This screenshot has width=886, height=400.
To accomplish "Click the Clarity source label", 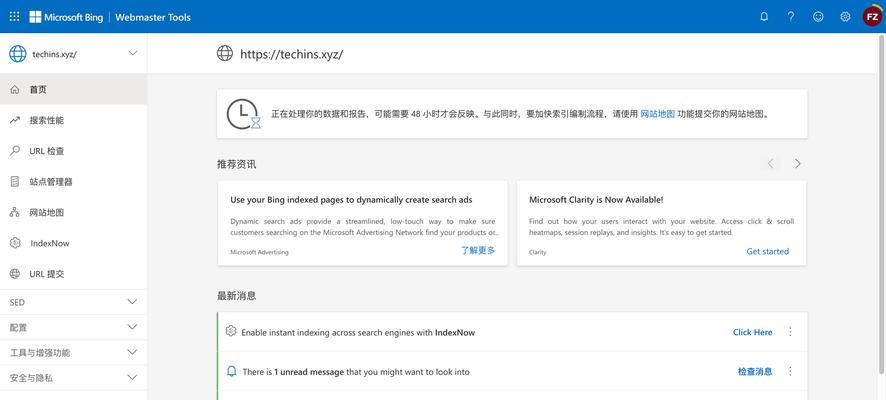I will click(x=537, y=252).
